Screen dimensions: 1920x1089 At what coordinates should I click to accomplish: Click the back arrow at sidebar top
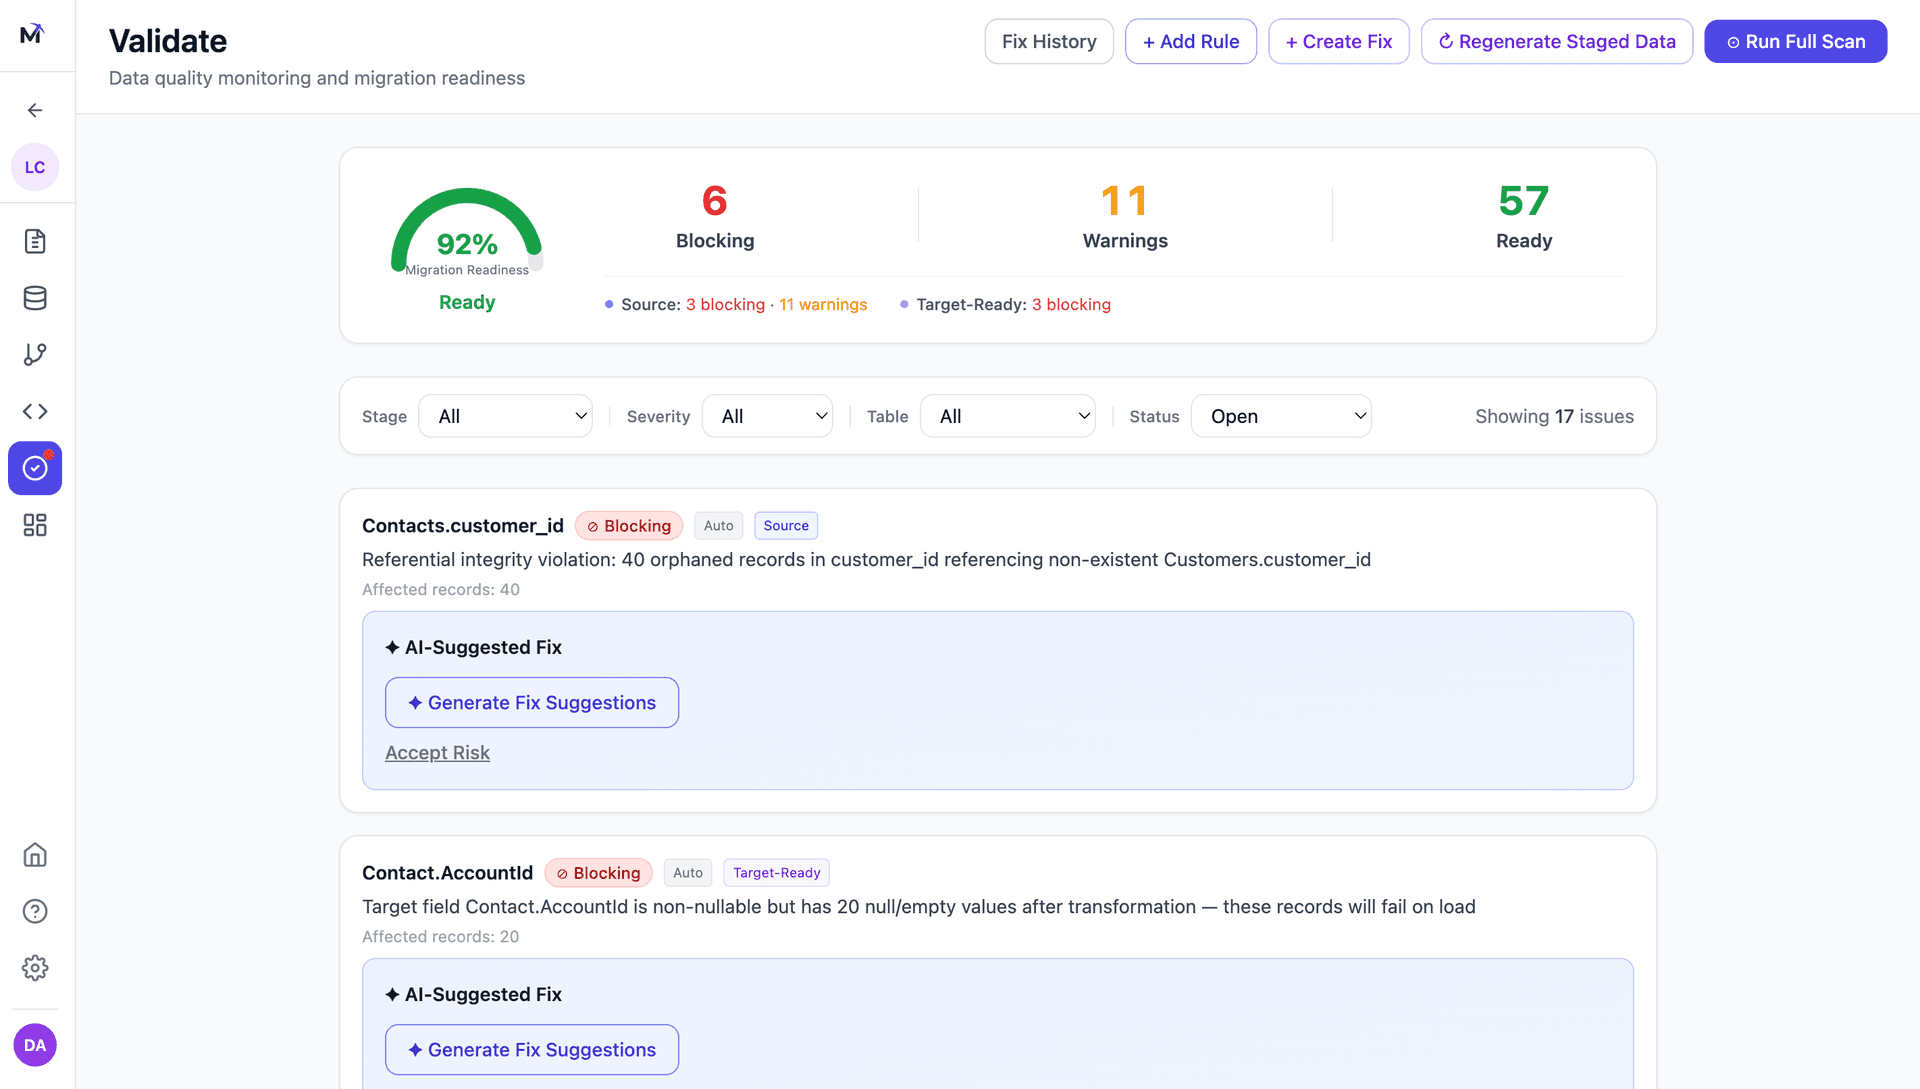pos(35,110)
